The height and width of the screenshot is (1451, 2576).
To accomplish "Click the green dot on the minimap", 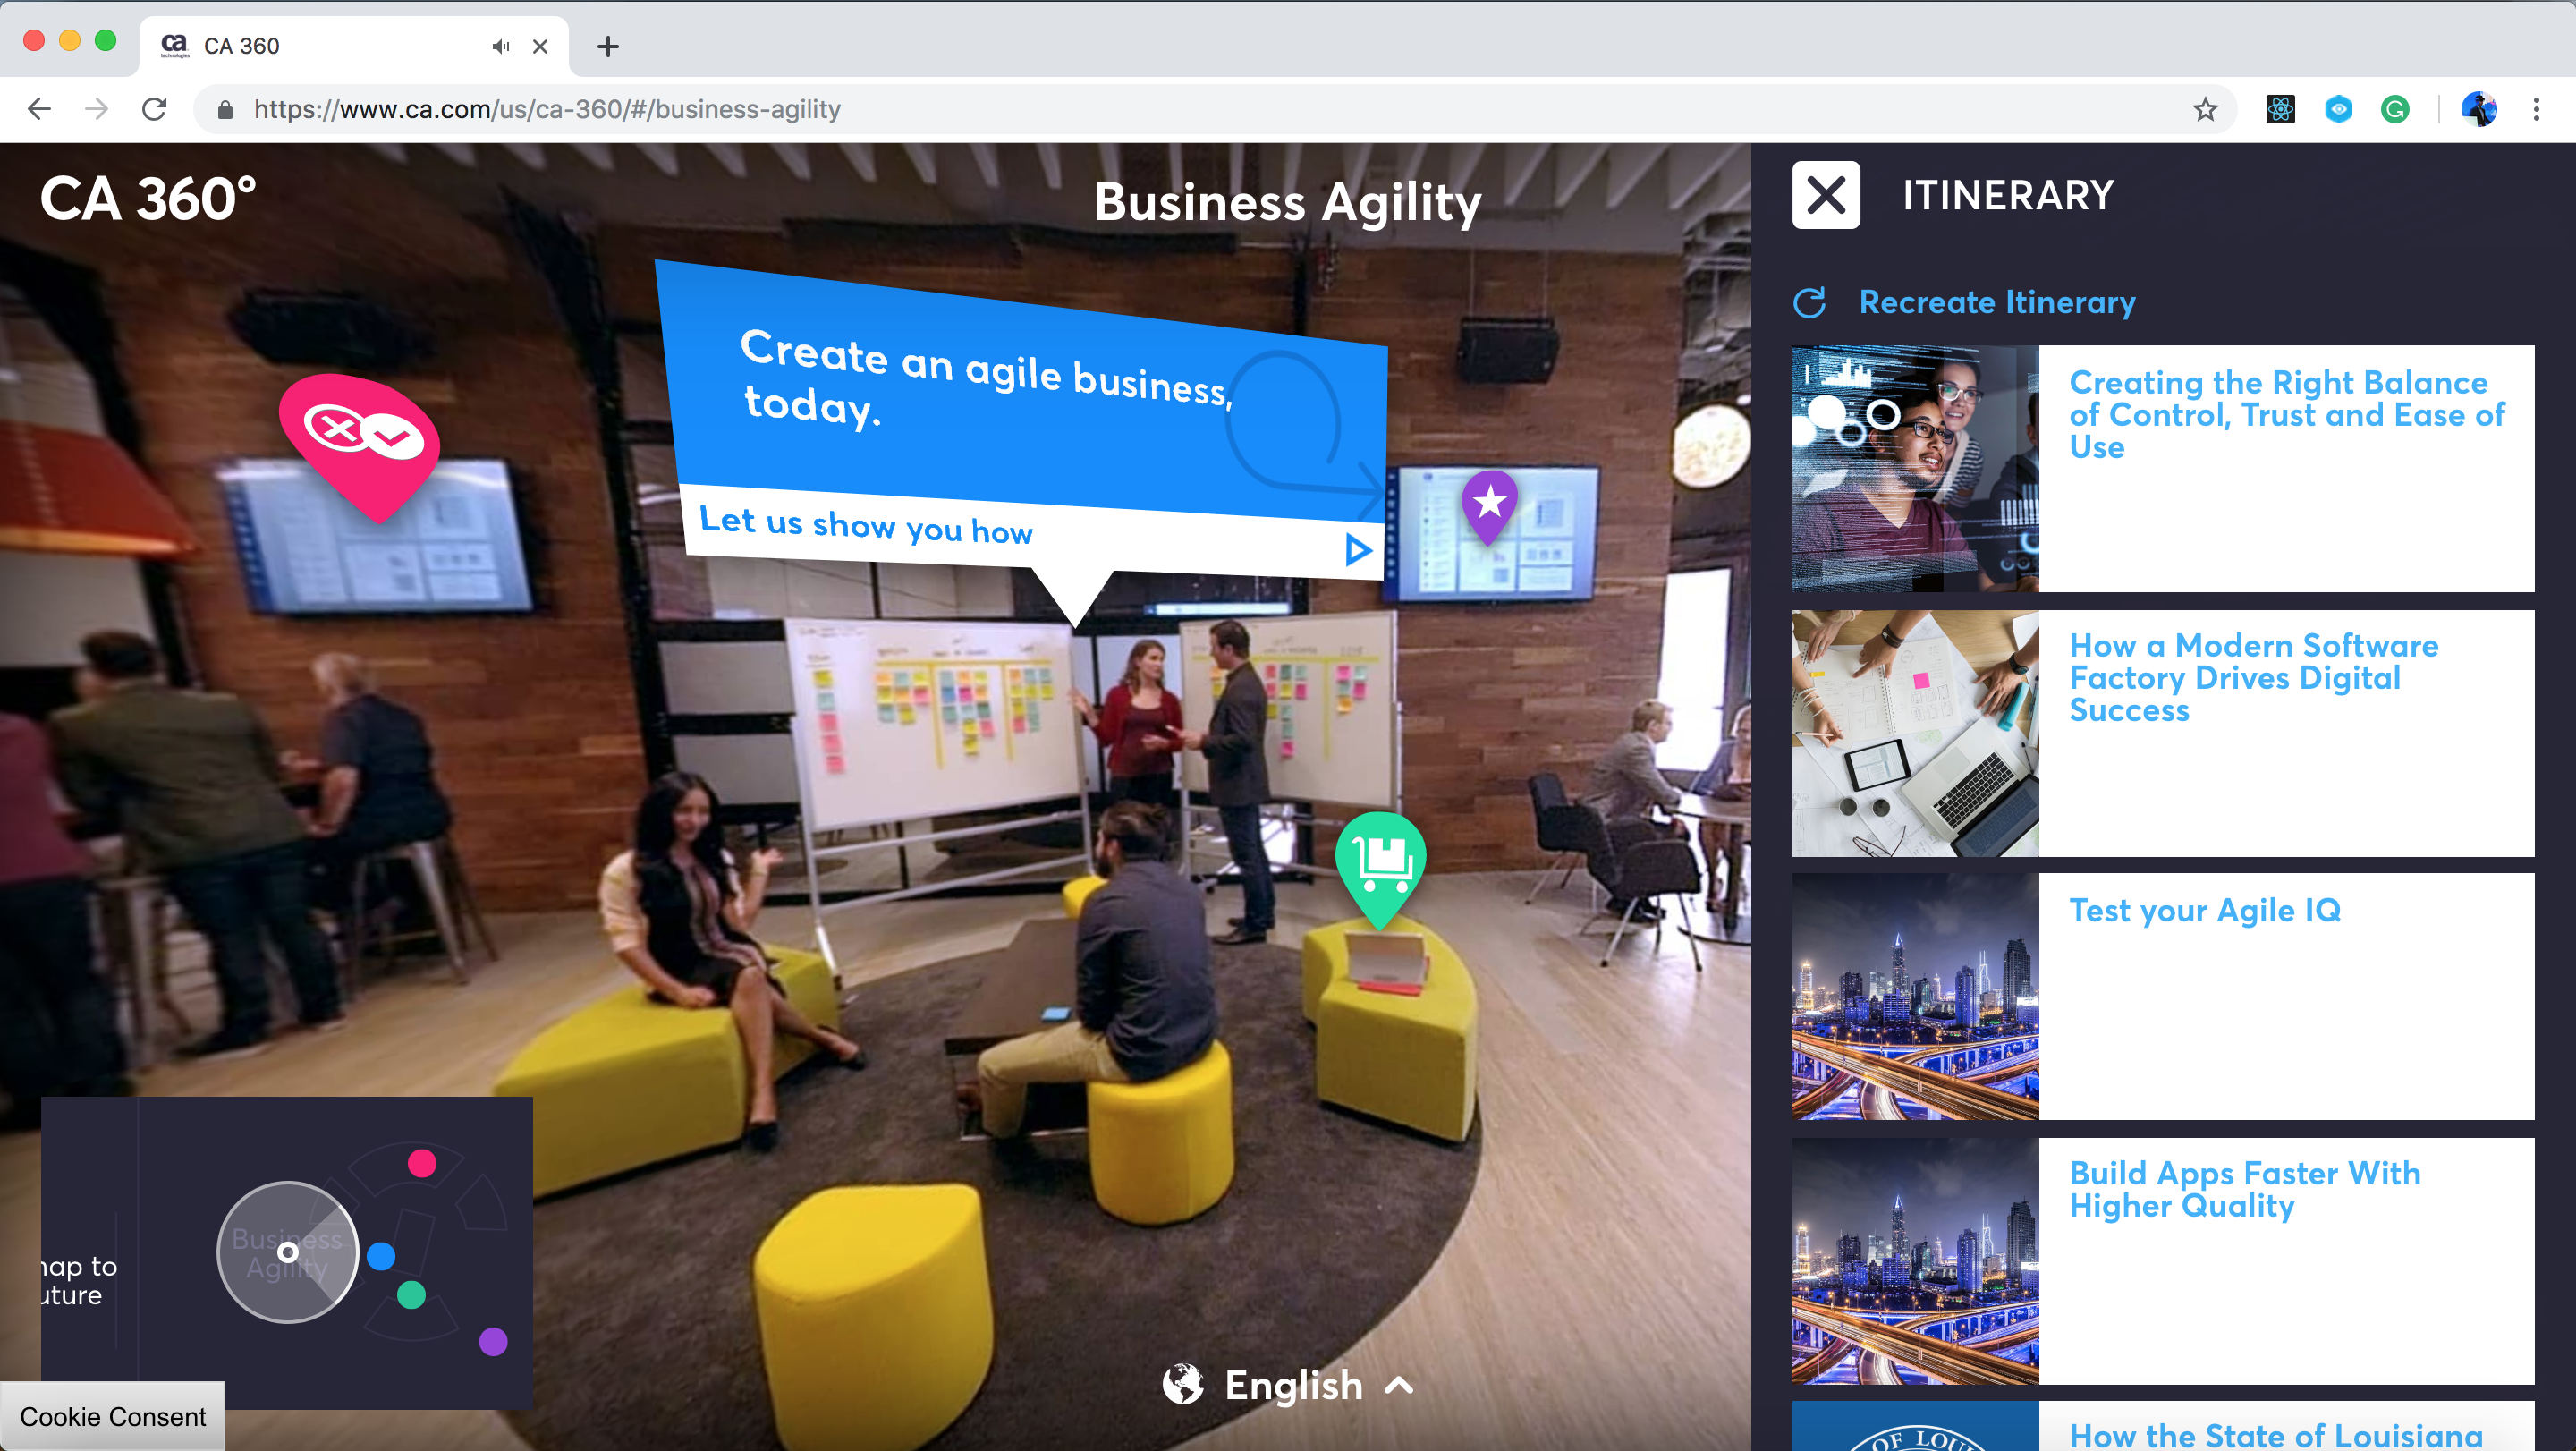I will pos(411,1295).
